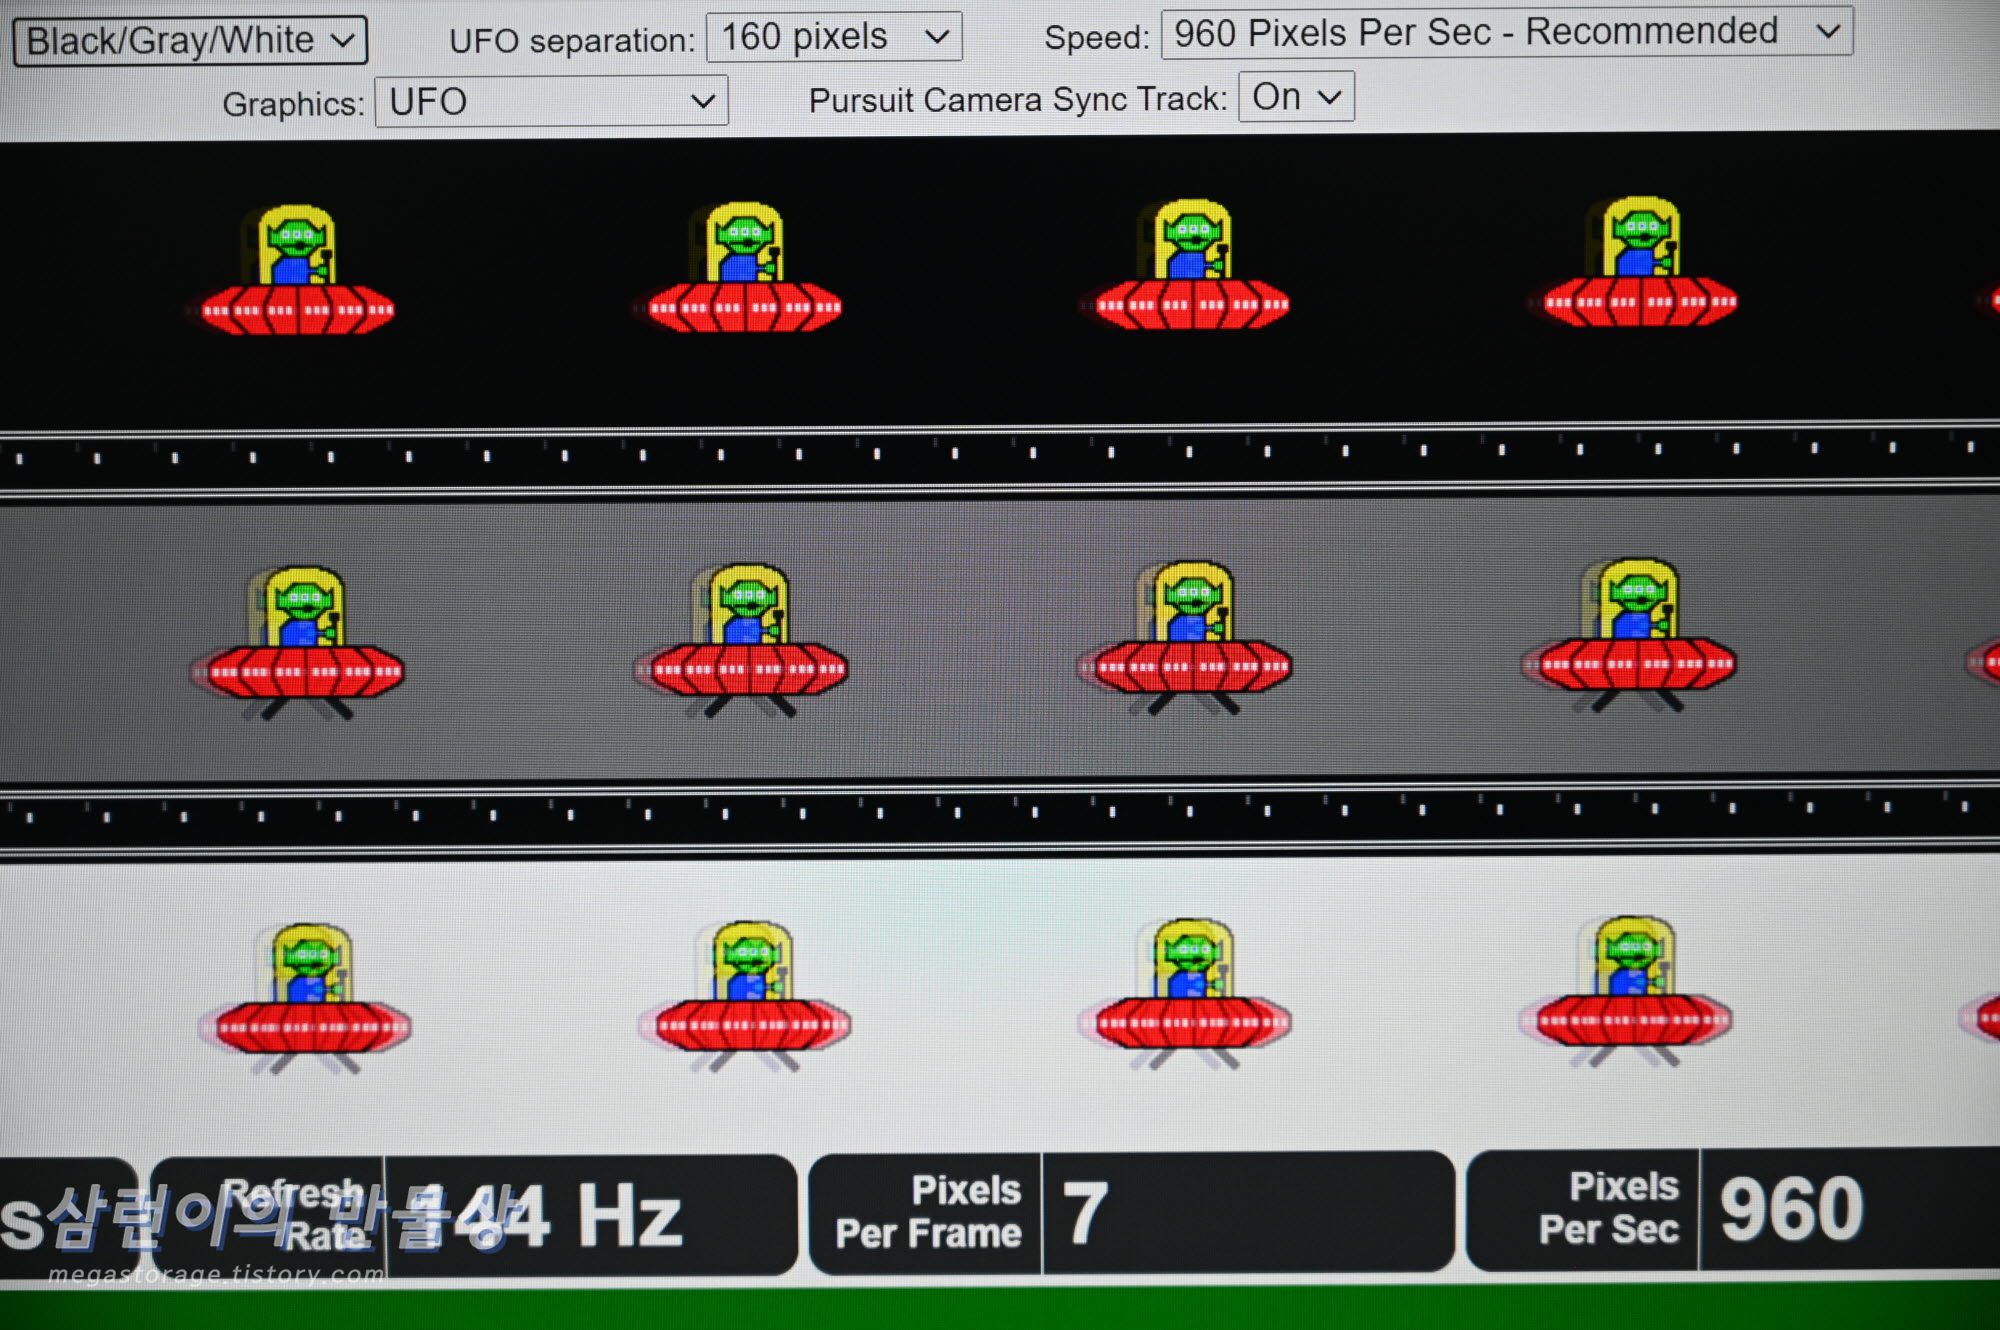The height and width of the screenshot is (1330, 2000).
Task: Click third UFO in black row
Action: pyautogui.click(x=1190, y=266)
